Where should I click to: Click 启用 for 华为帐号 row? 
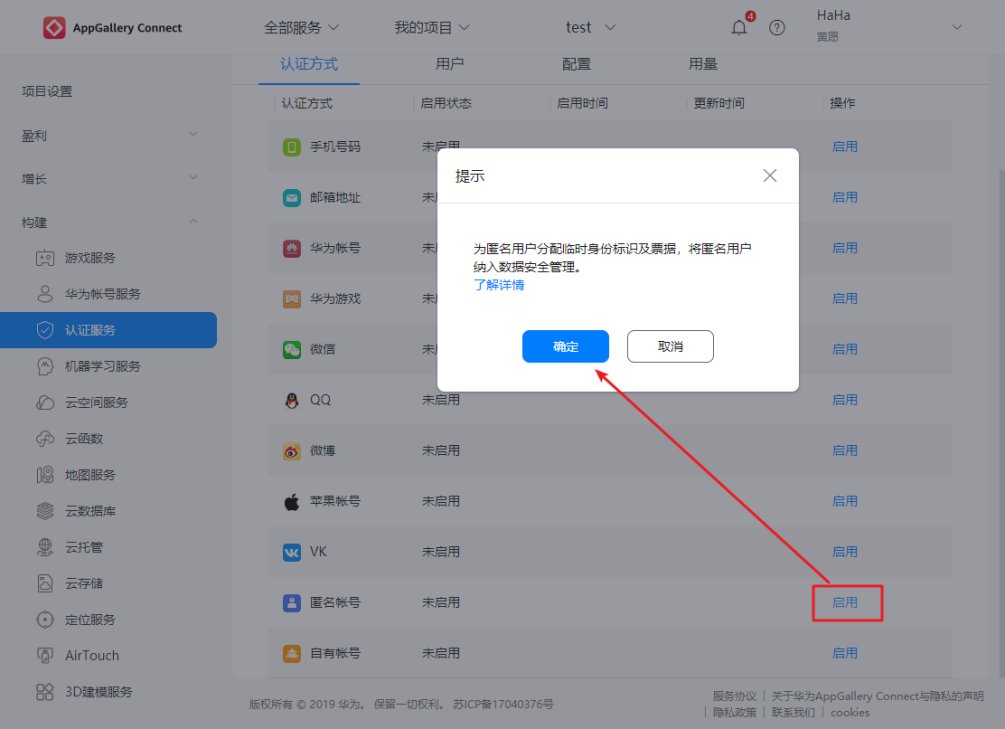844,248
